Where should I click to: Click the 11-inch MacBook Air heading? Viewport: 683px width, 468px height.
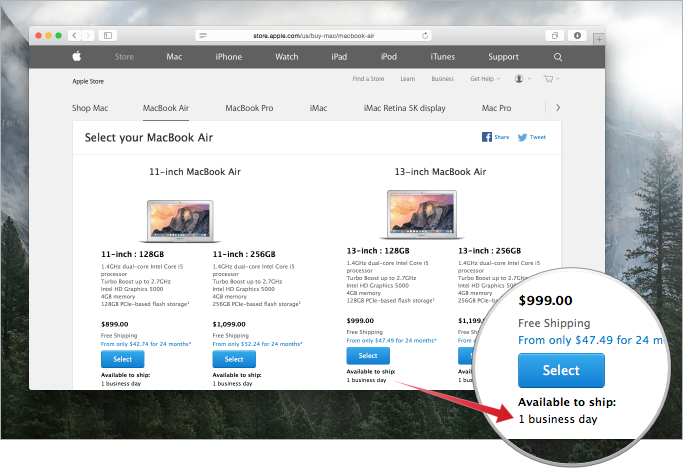click(195, 172)
